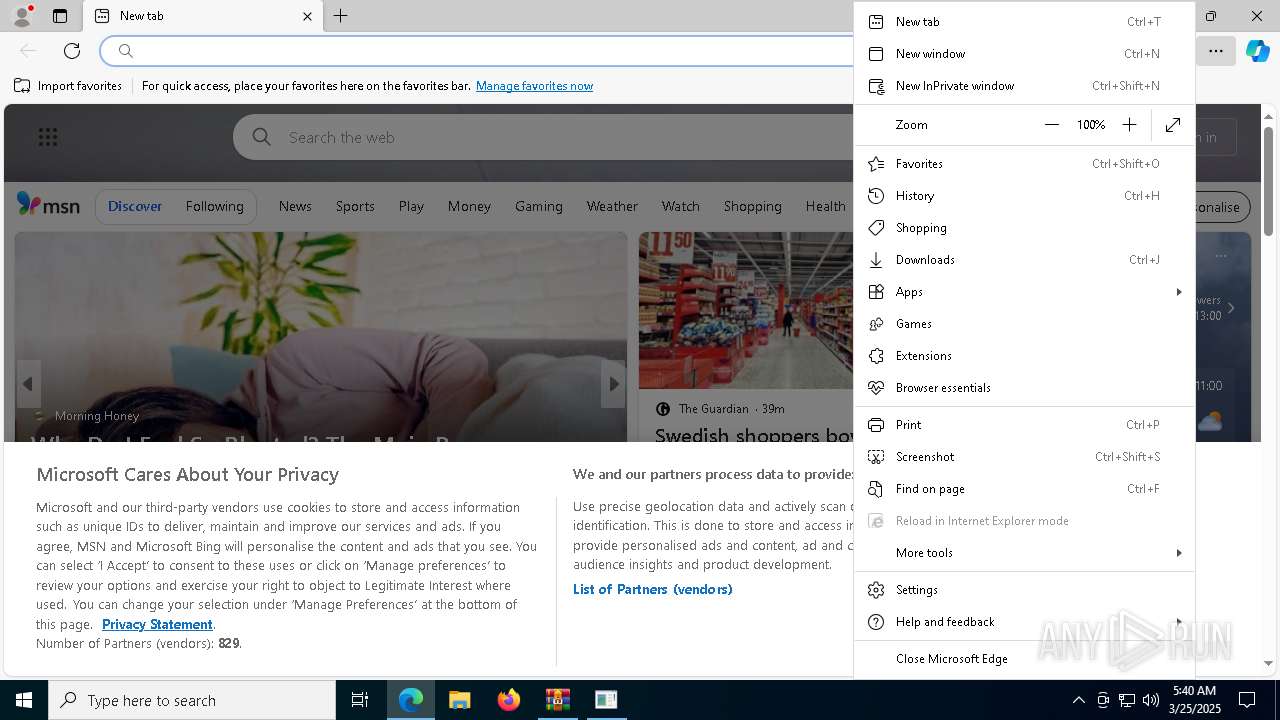Open WinRAR from taskbar
1280x720 pixels.
point(557,700)
